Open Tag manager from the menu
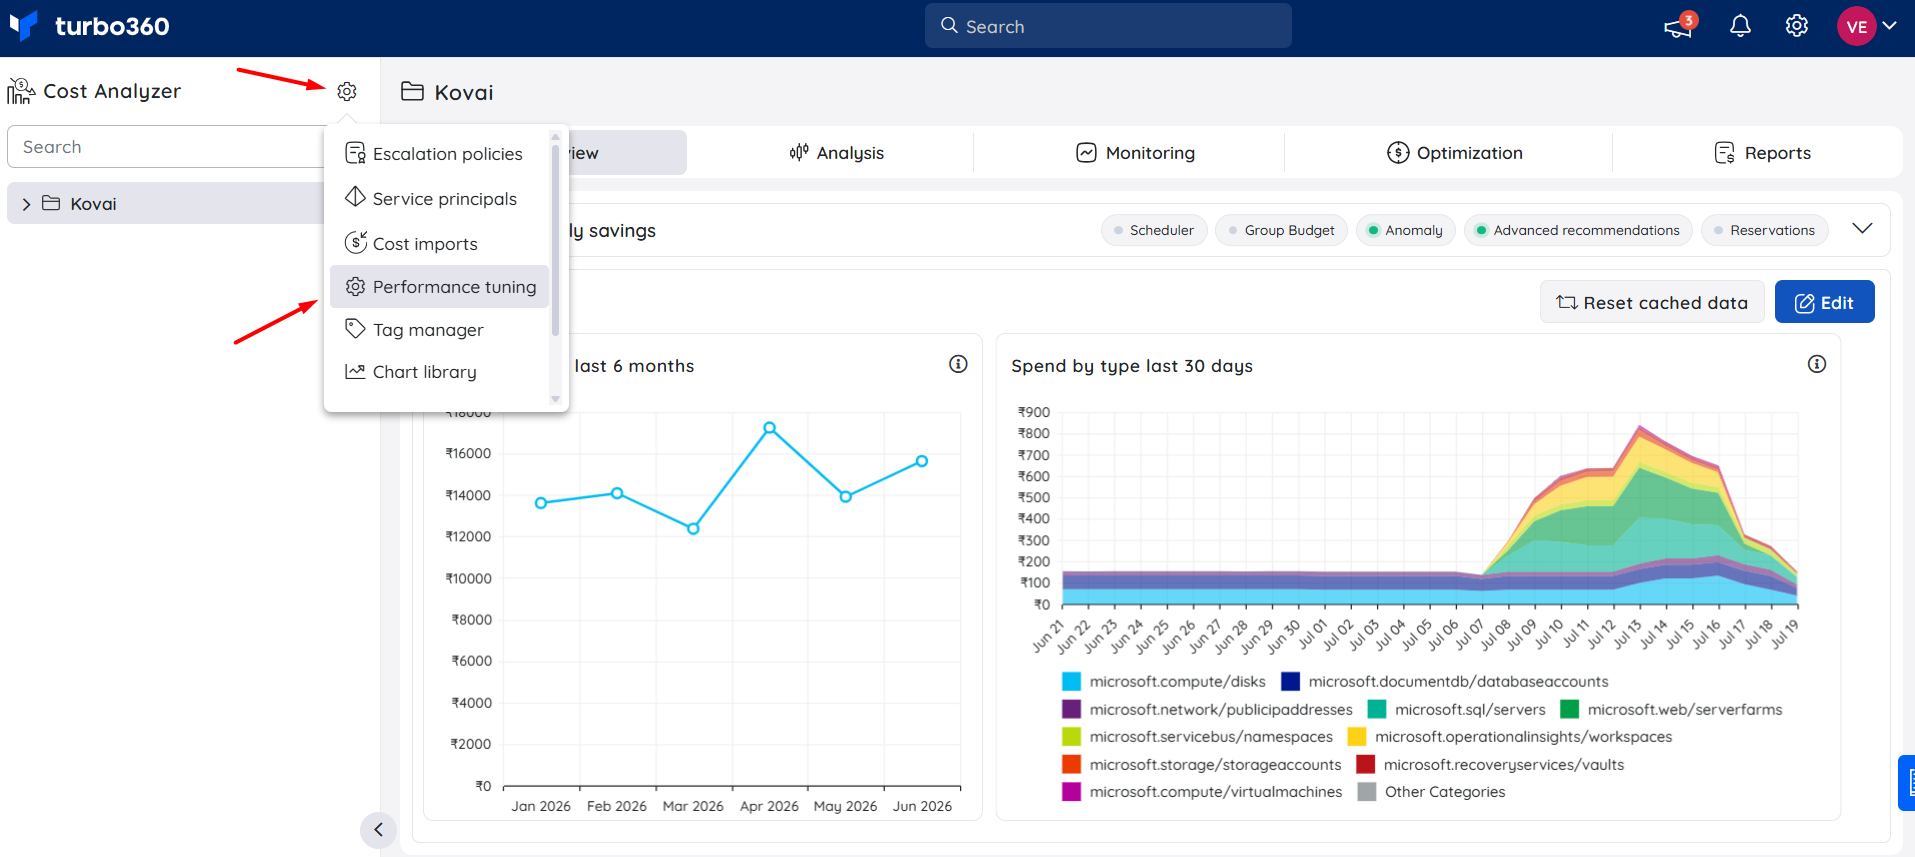Screen dimensions: 1915x857 [x=440, y=330]
